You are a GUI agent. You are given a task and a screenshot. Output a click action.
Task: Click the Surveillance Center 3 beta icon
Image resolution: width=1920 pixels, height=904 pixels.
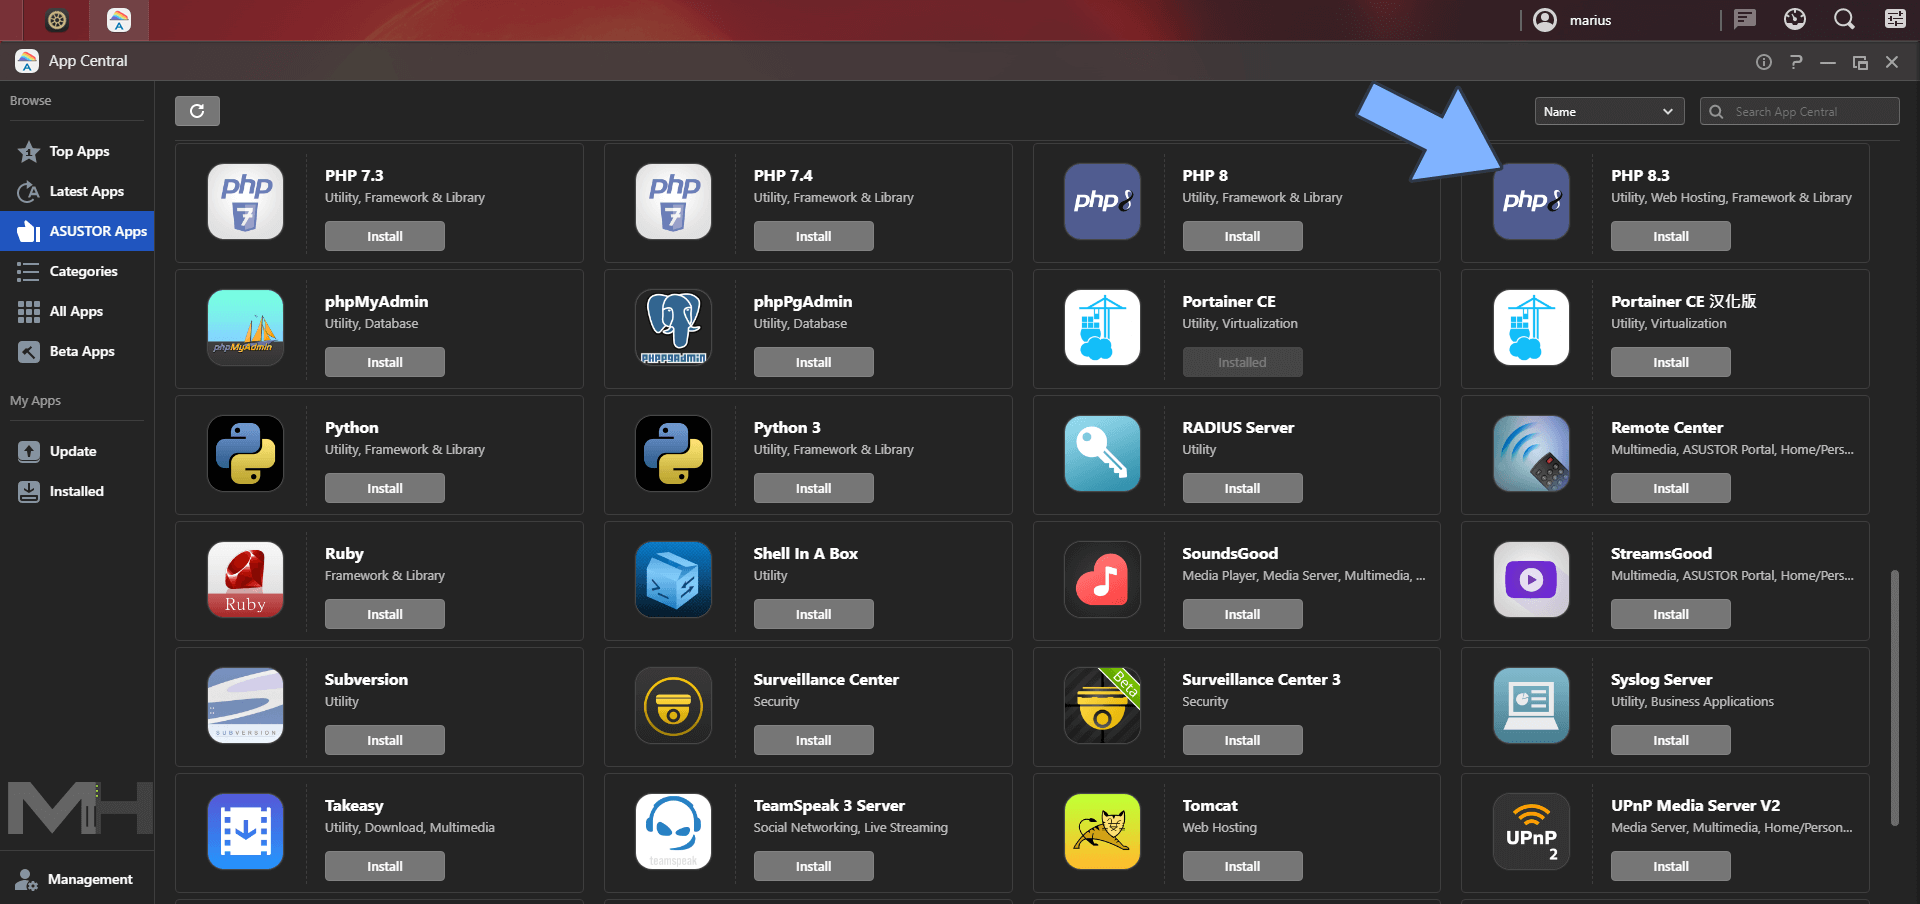click(1102, 706)
